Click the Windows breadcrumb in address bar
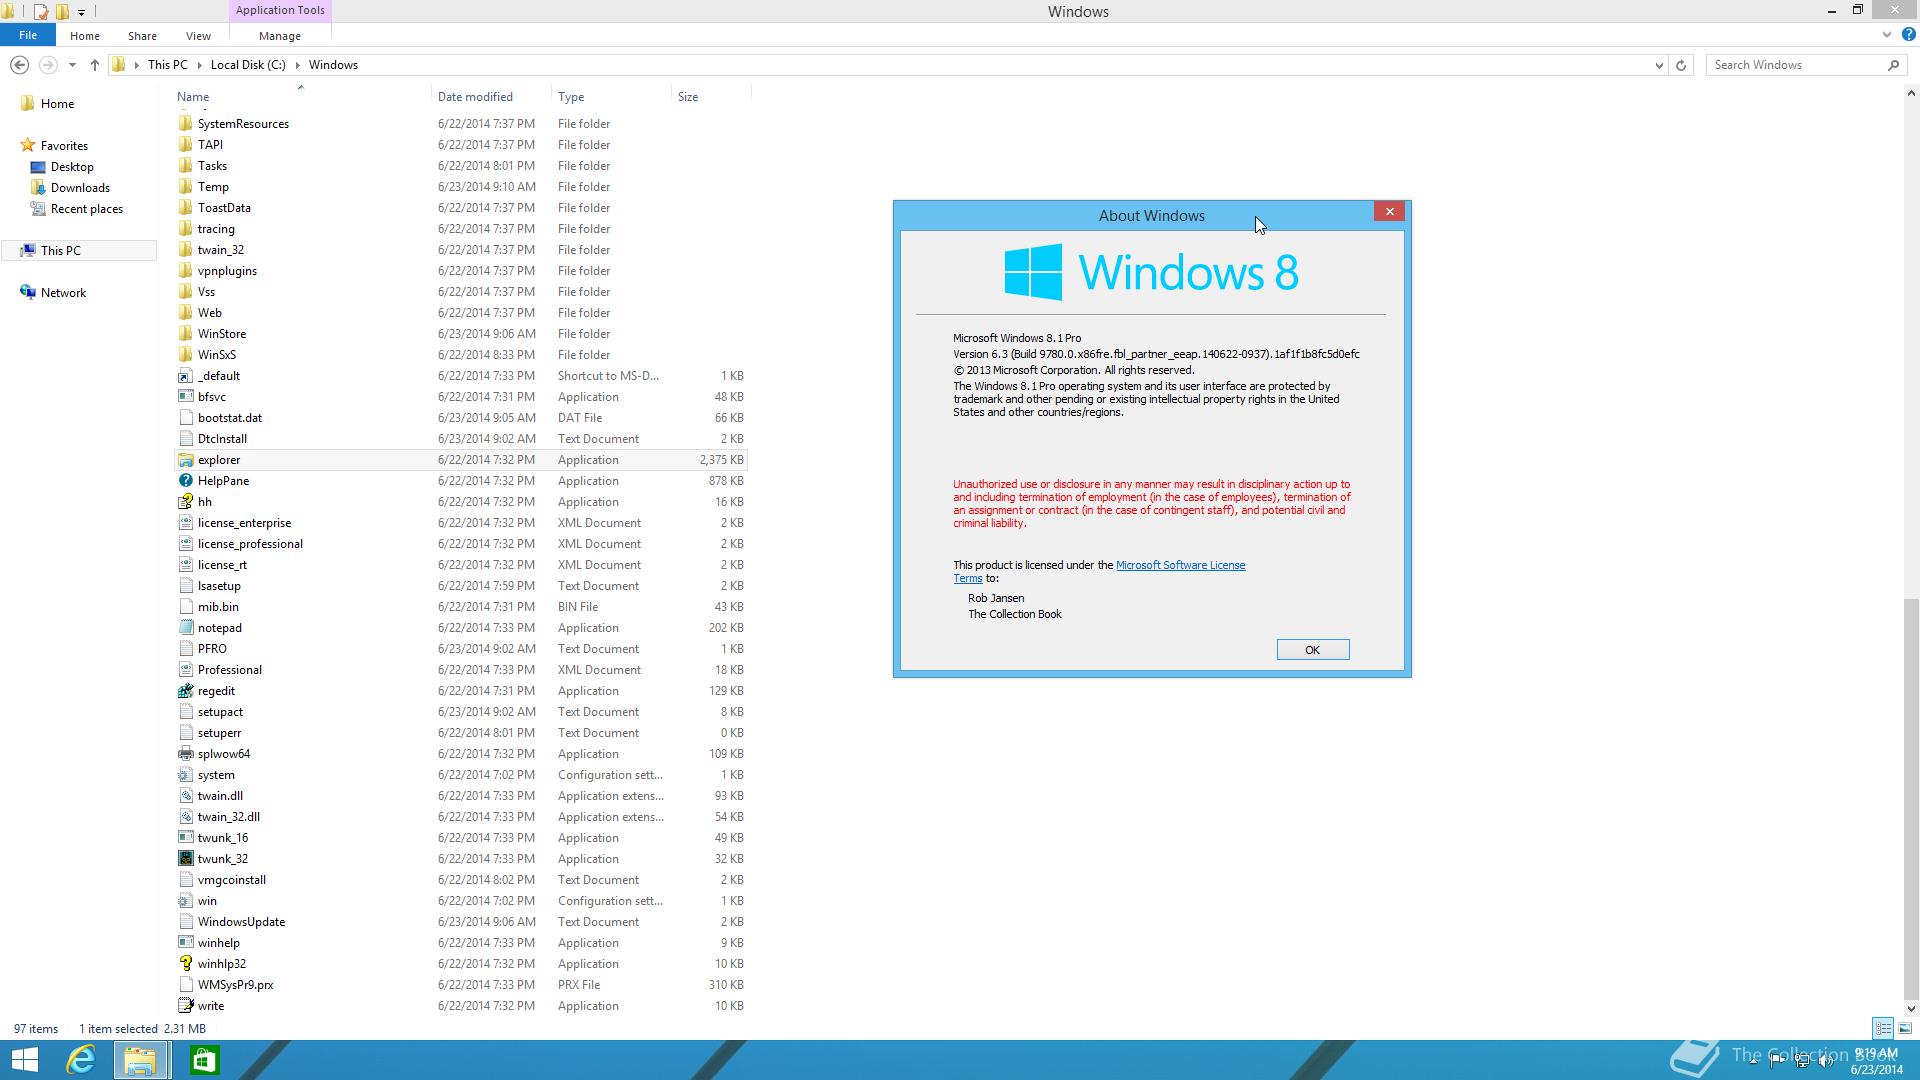Image resolution: width=1920 pixels, height=1080 pixels. (333, 65)
